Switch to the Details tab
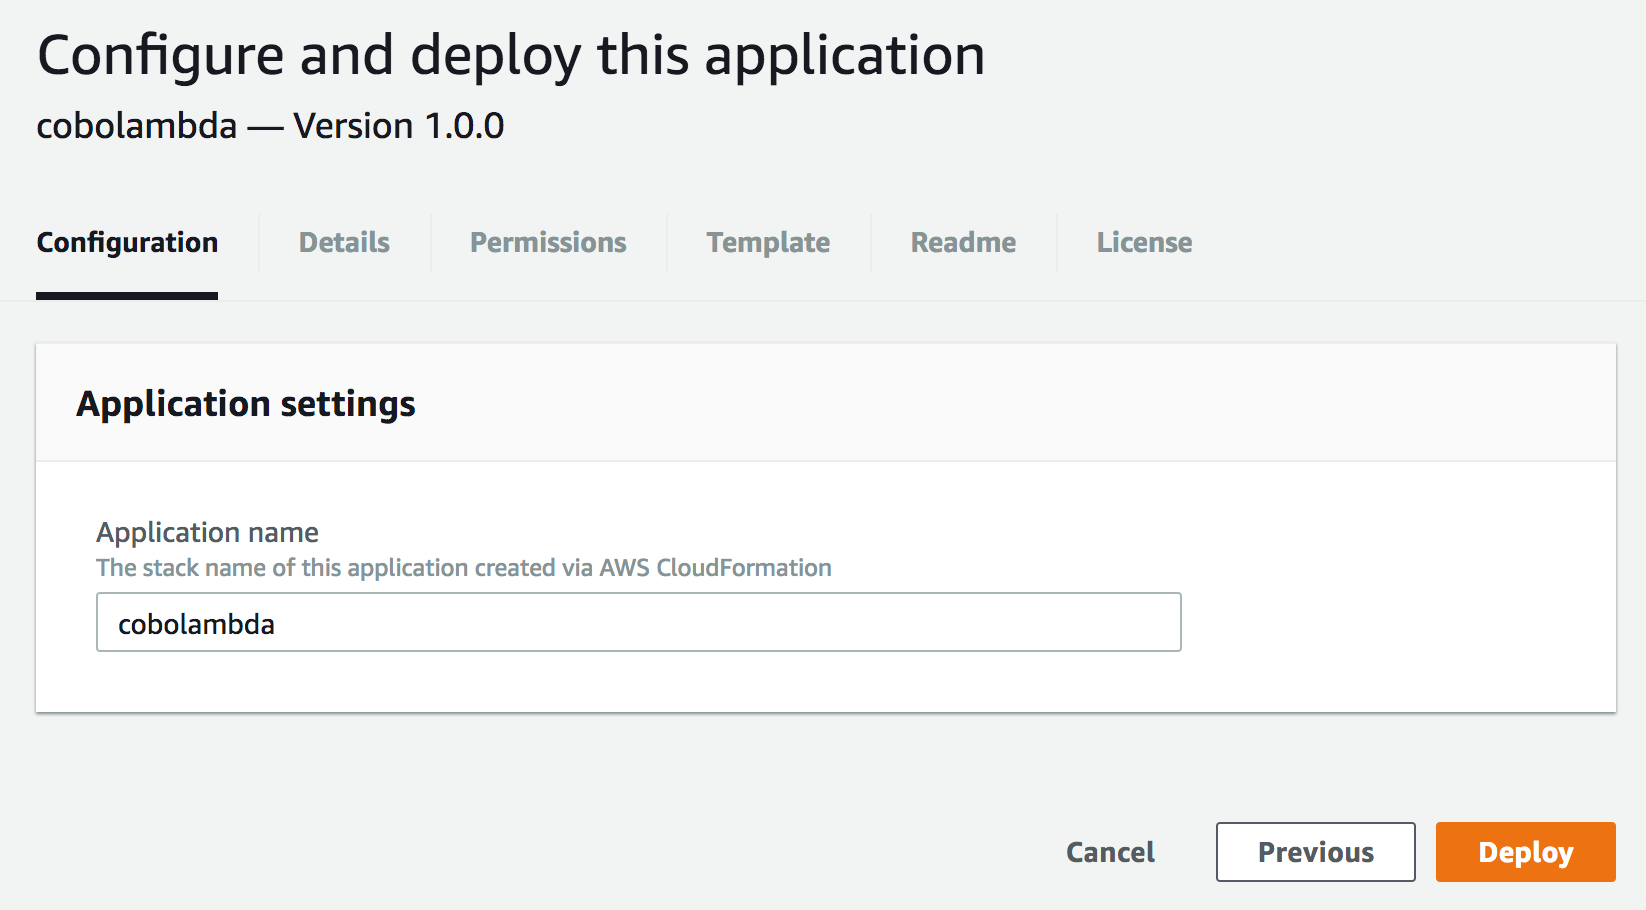The height and width of the screenshot is (910, 1646). click(x=344, y=243)
